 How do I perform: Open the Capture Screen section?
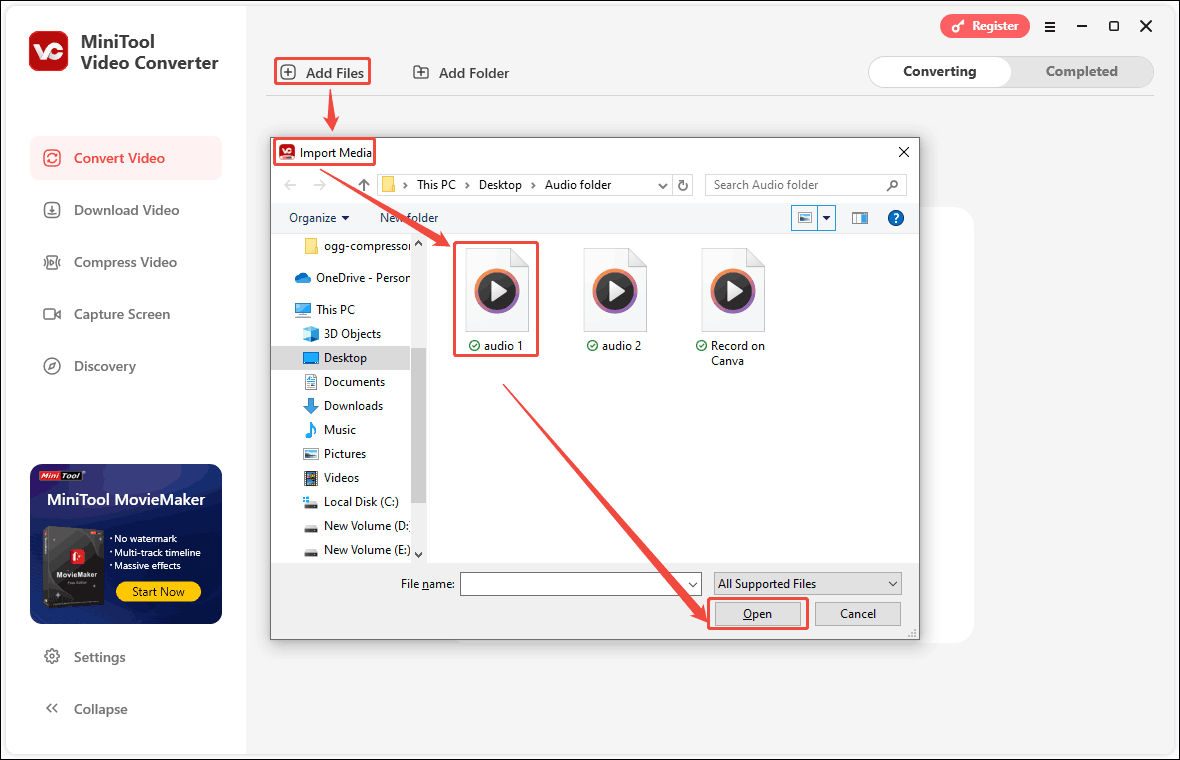[126, 314]
